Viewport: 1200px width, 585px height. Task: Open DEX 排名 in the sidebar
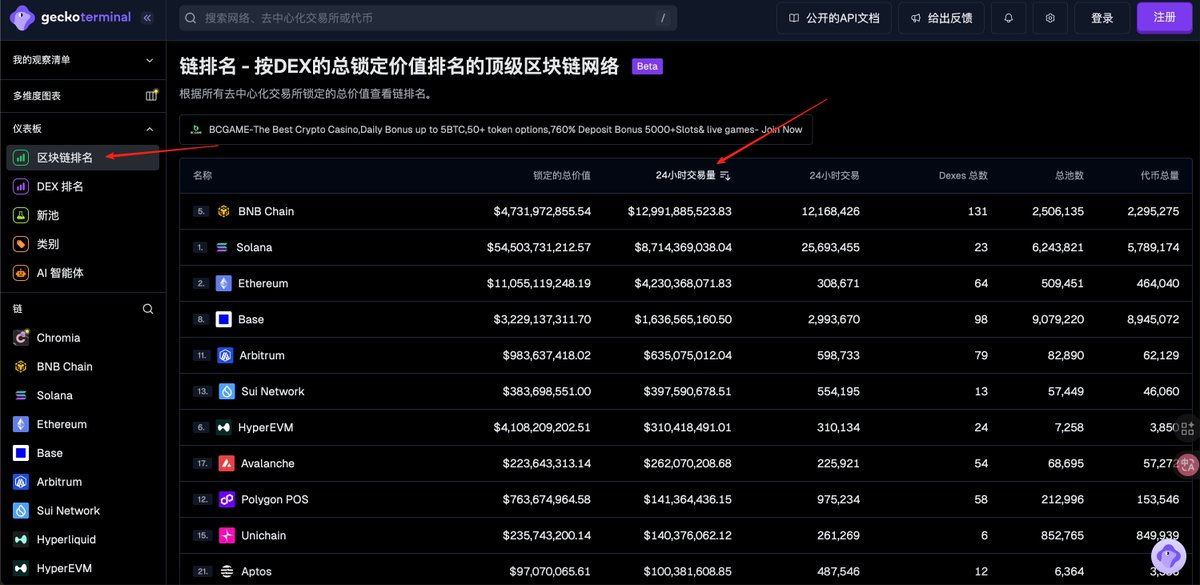pyautogui.click(x=83, y=186)
